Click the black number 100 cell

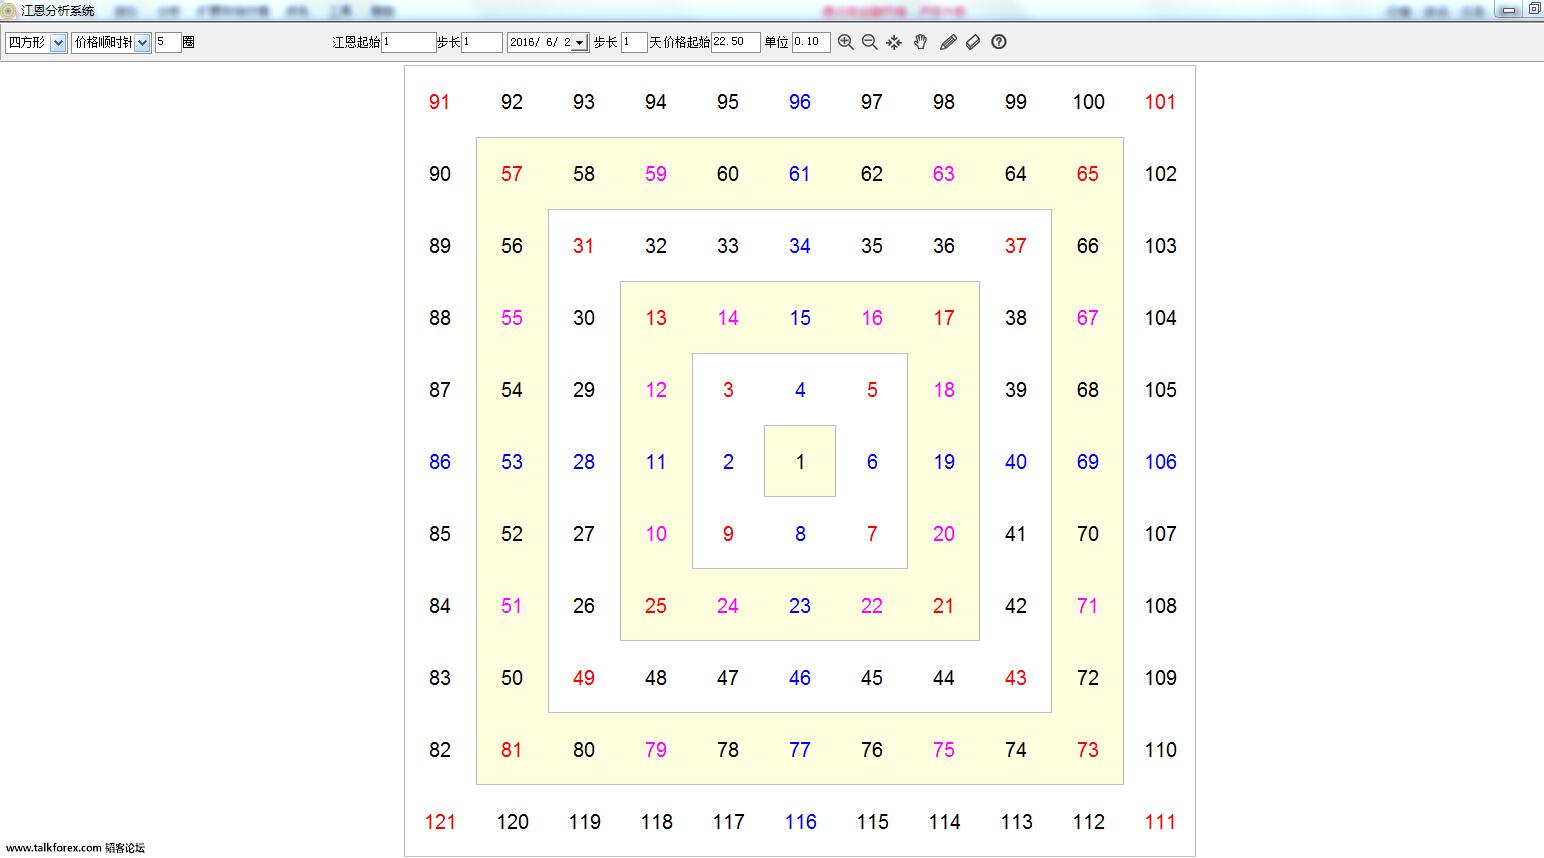point(1088,102)
